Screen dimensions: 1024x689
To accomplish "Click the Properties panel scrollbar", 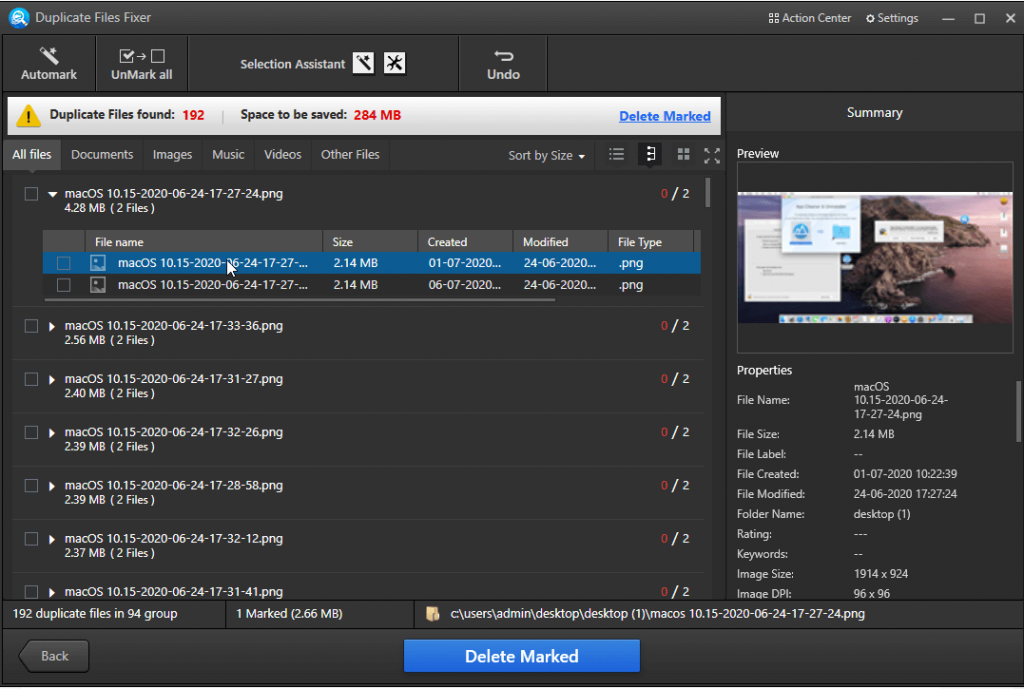I will click(1018, 411).
